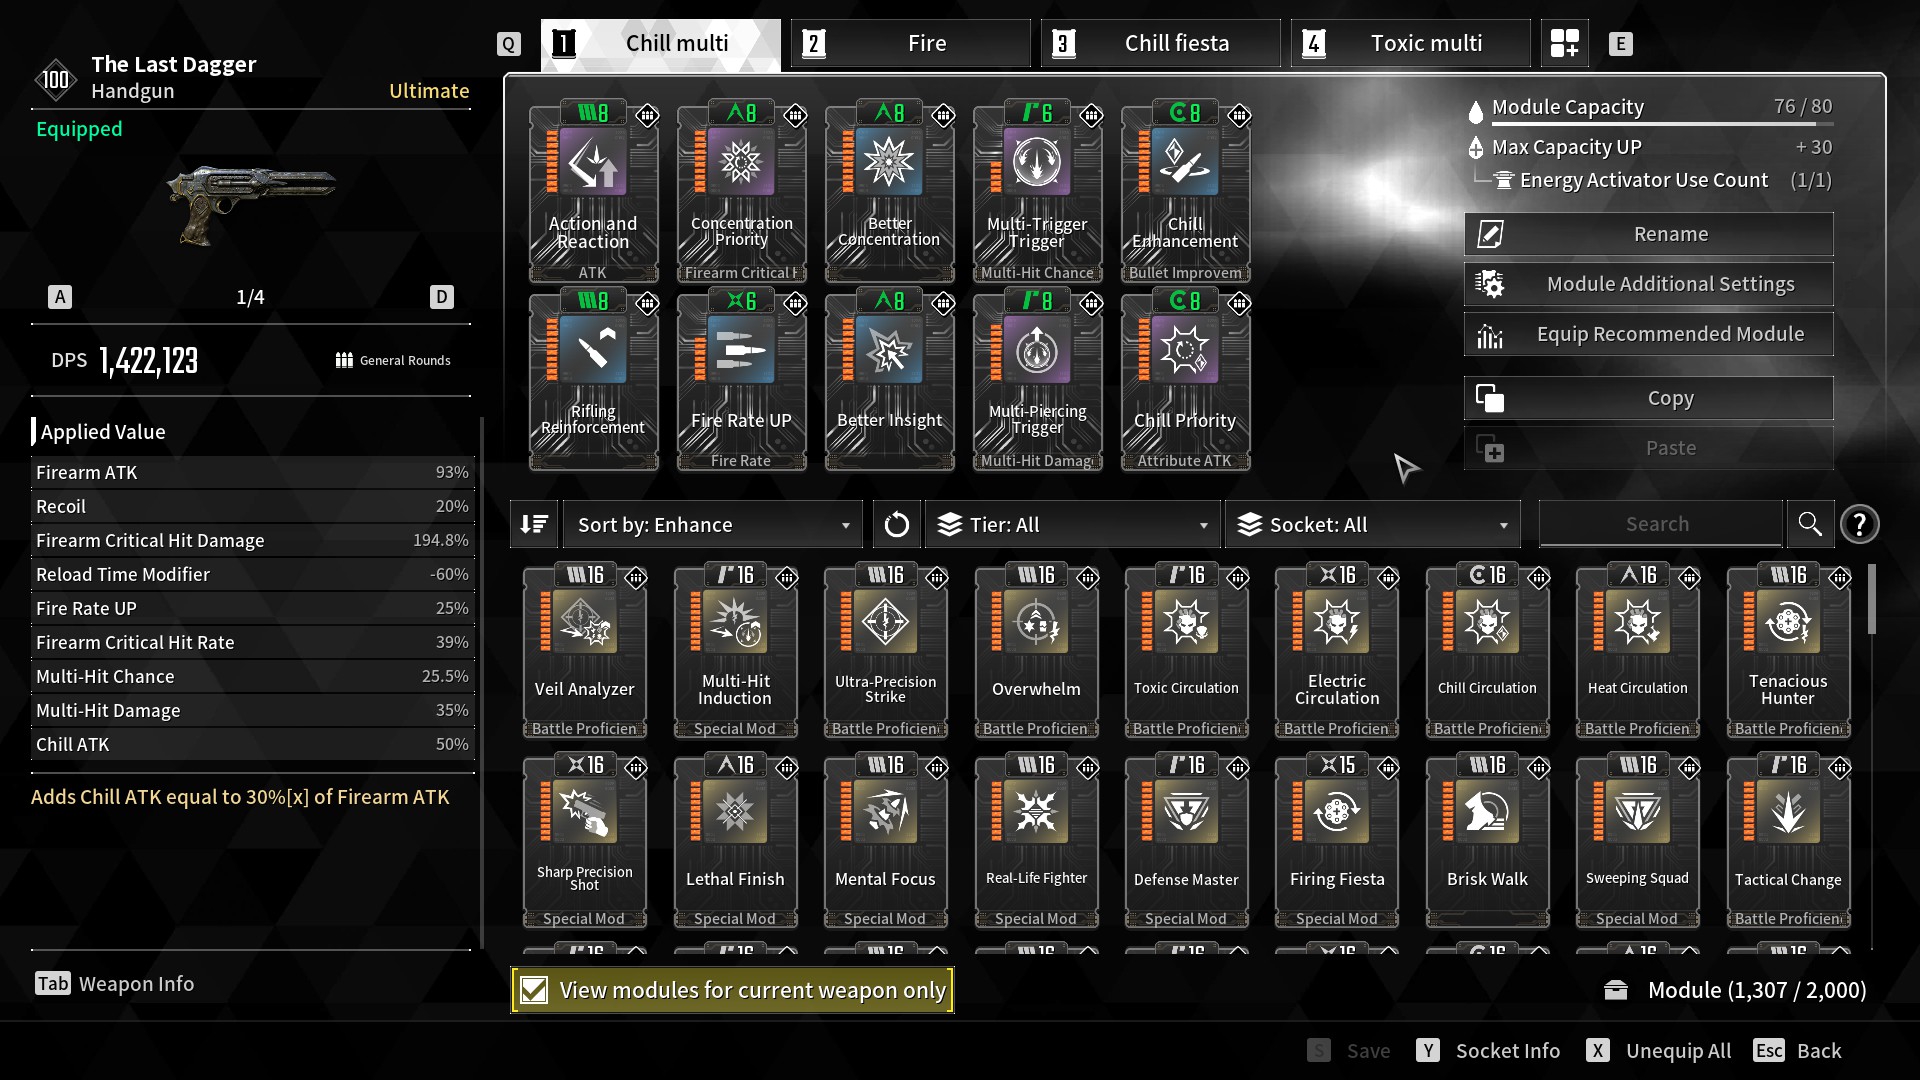
Task: Click the Equip Recommended Module button
Action: coord(1648,334)
